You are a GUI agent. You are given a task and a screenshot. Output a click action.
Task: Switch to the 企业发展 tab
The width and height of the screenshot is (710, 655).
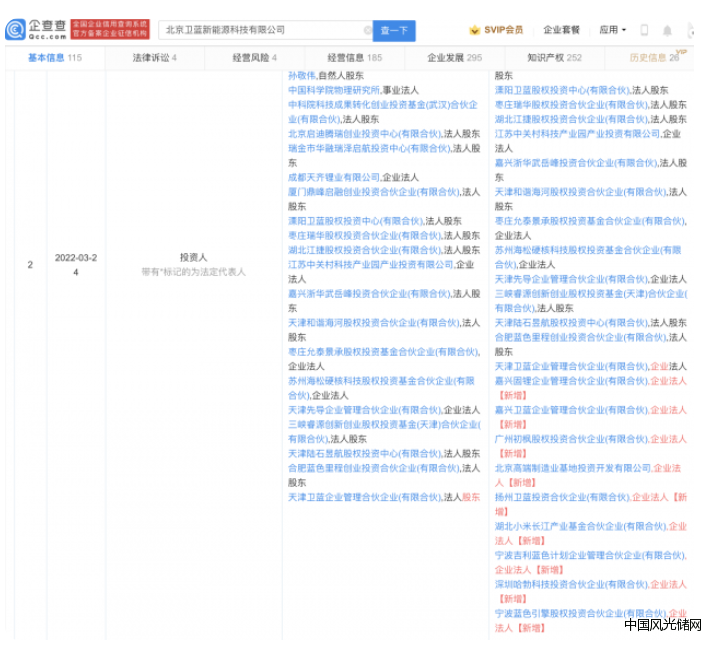point(455,57)
